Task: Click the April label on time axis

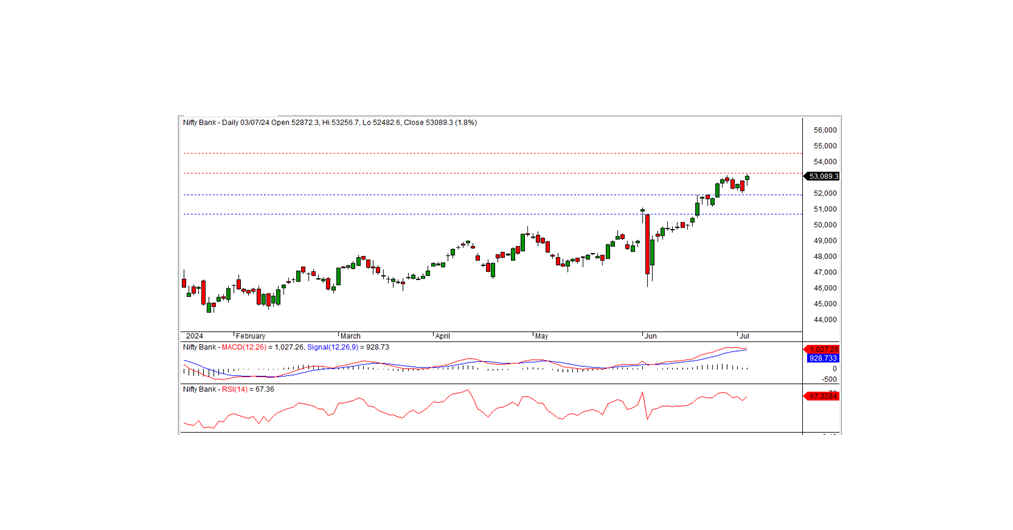Action: 443,336
